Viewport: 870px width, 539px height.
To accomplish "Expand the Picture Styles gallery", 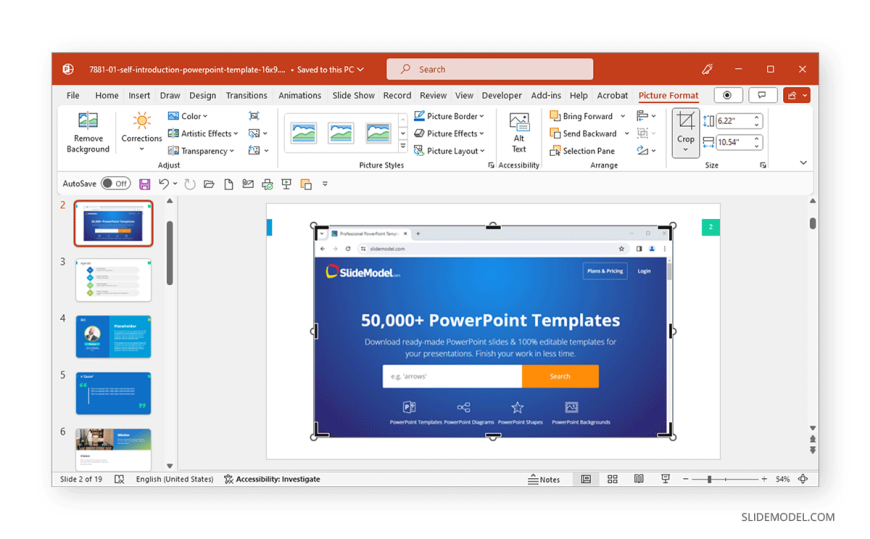I will point(403,147).
